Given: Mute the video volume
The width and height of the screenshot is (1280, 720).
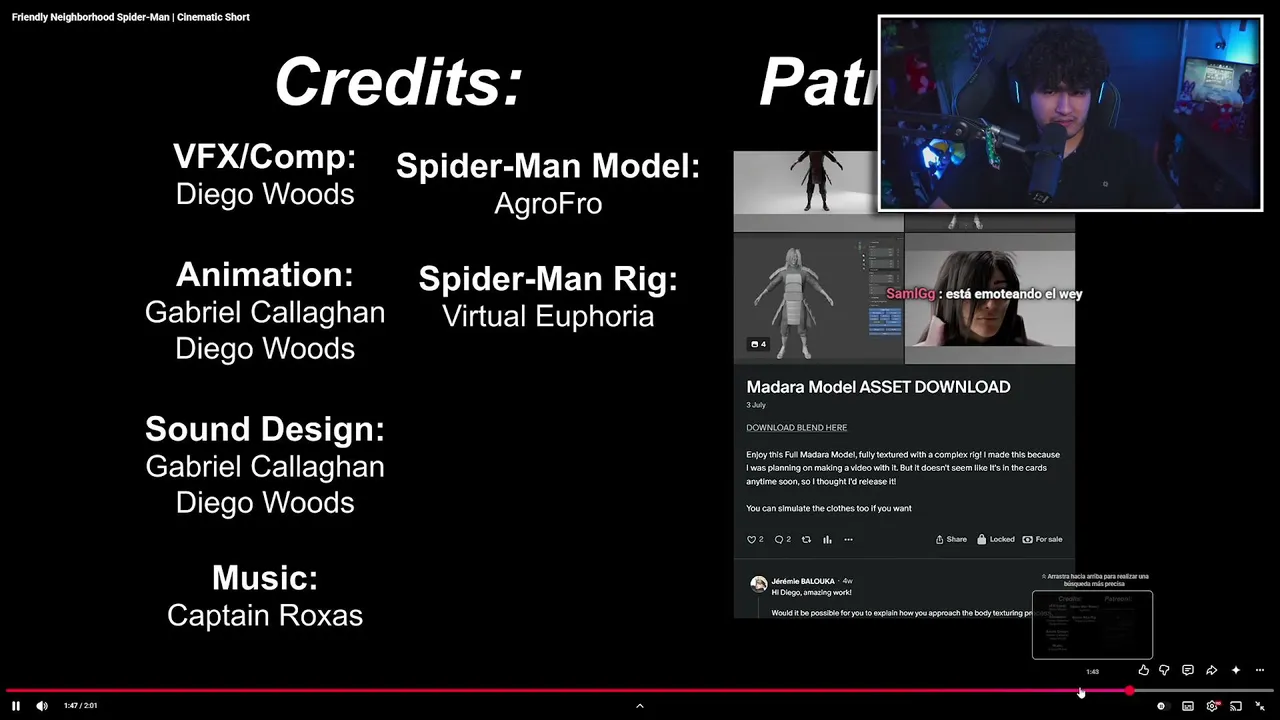Looking at the screenshot, I should pyautogui.click(x=42, y=706).
